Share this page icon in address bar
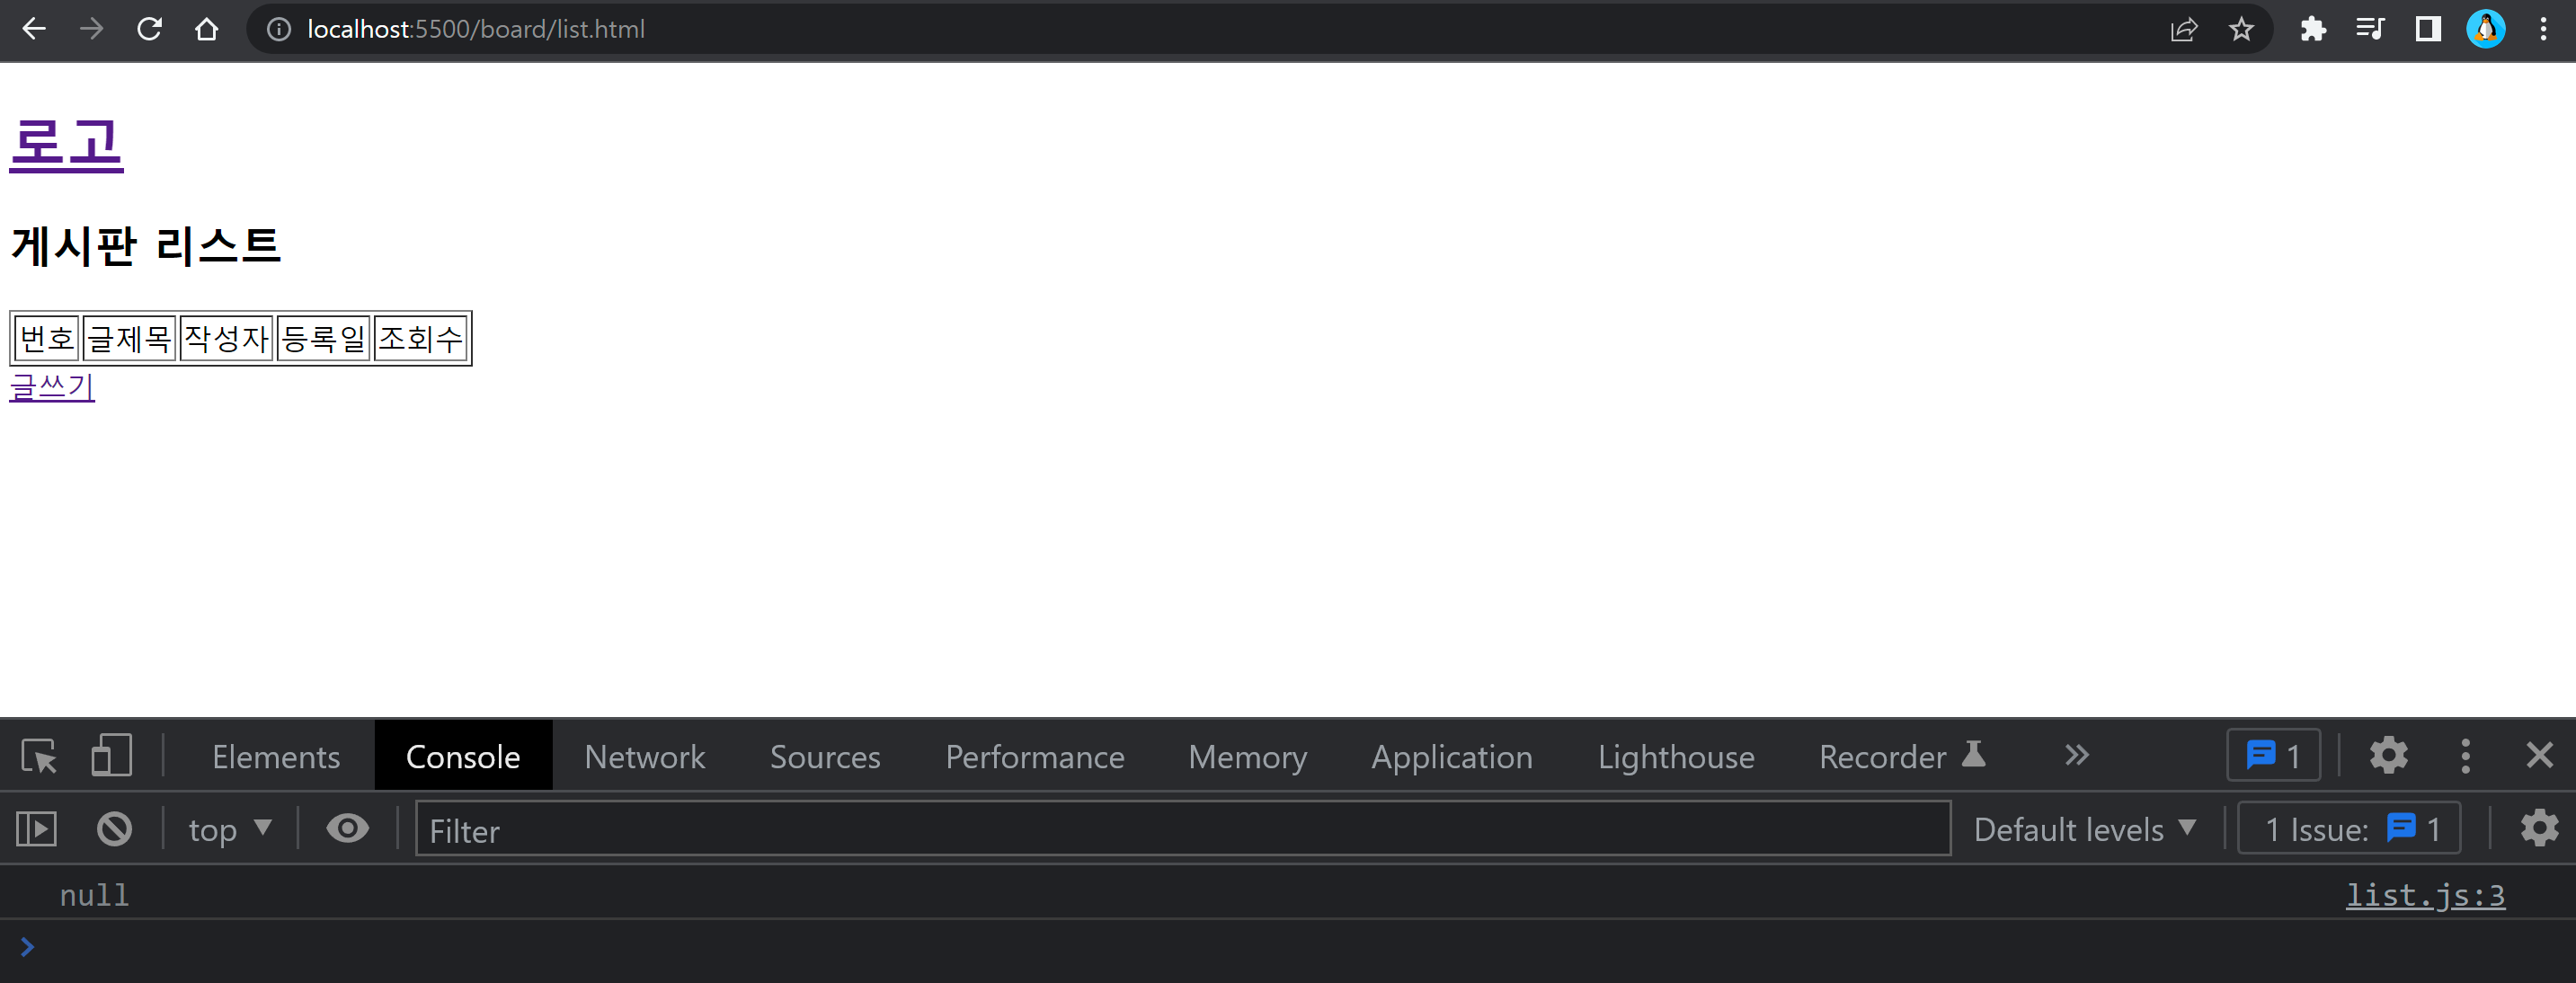 pyautogui.click(x=2183, y=29)
